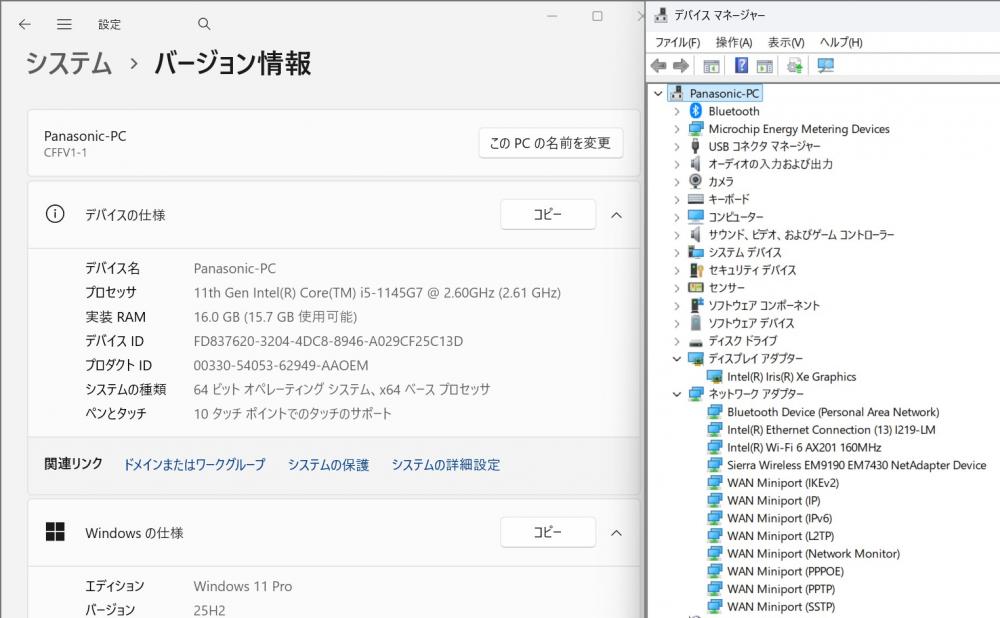1000x618 pixels.
Task: Expand the カメラ category
Action: [x=677, y=182]
